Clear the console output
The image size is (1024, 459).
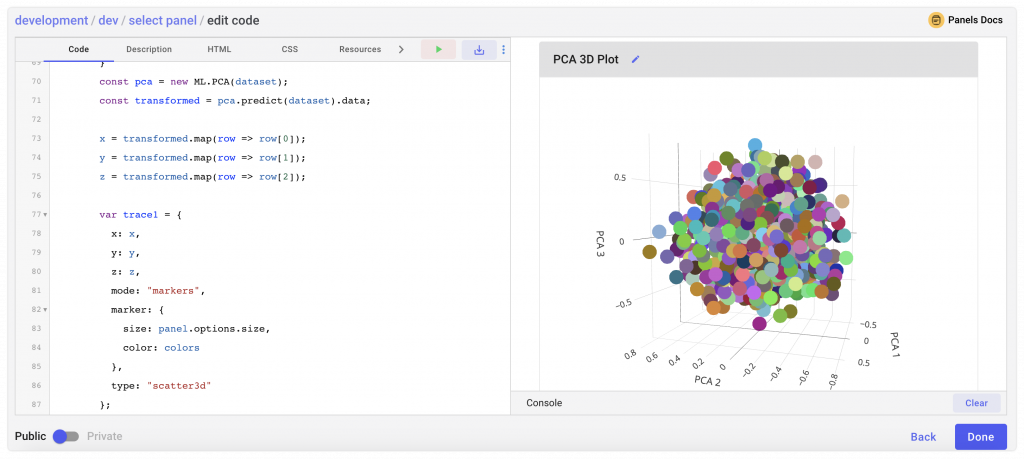coord(976,403)
